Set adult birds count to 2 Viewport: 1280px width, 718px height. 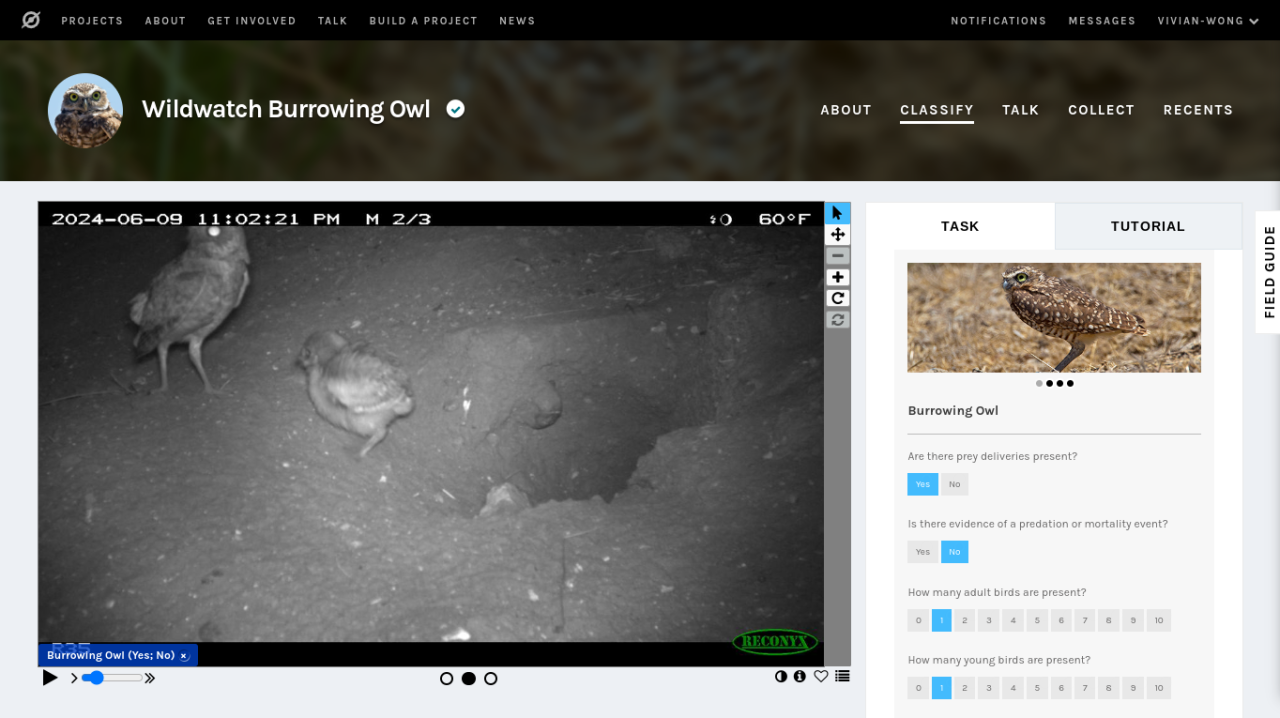pos(965,620)
